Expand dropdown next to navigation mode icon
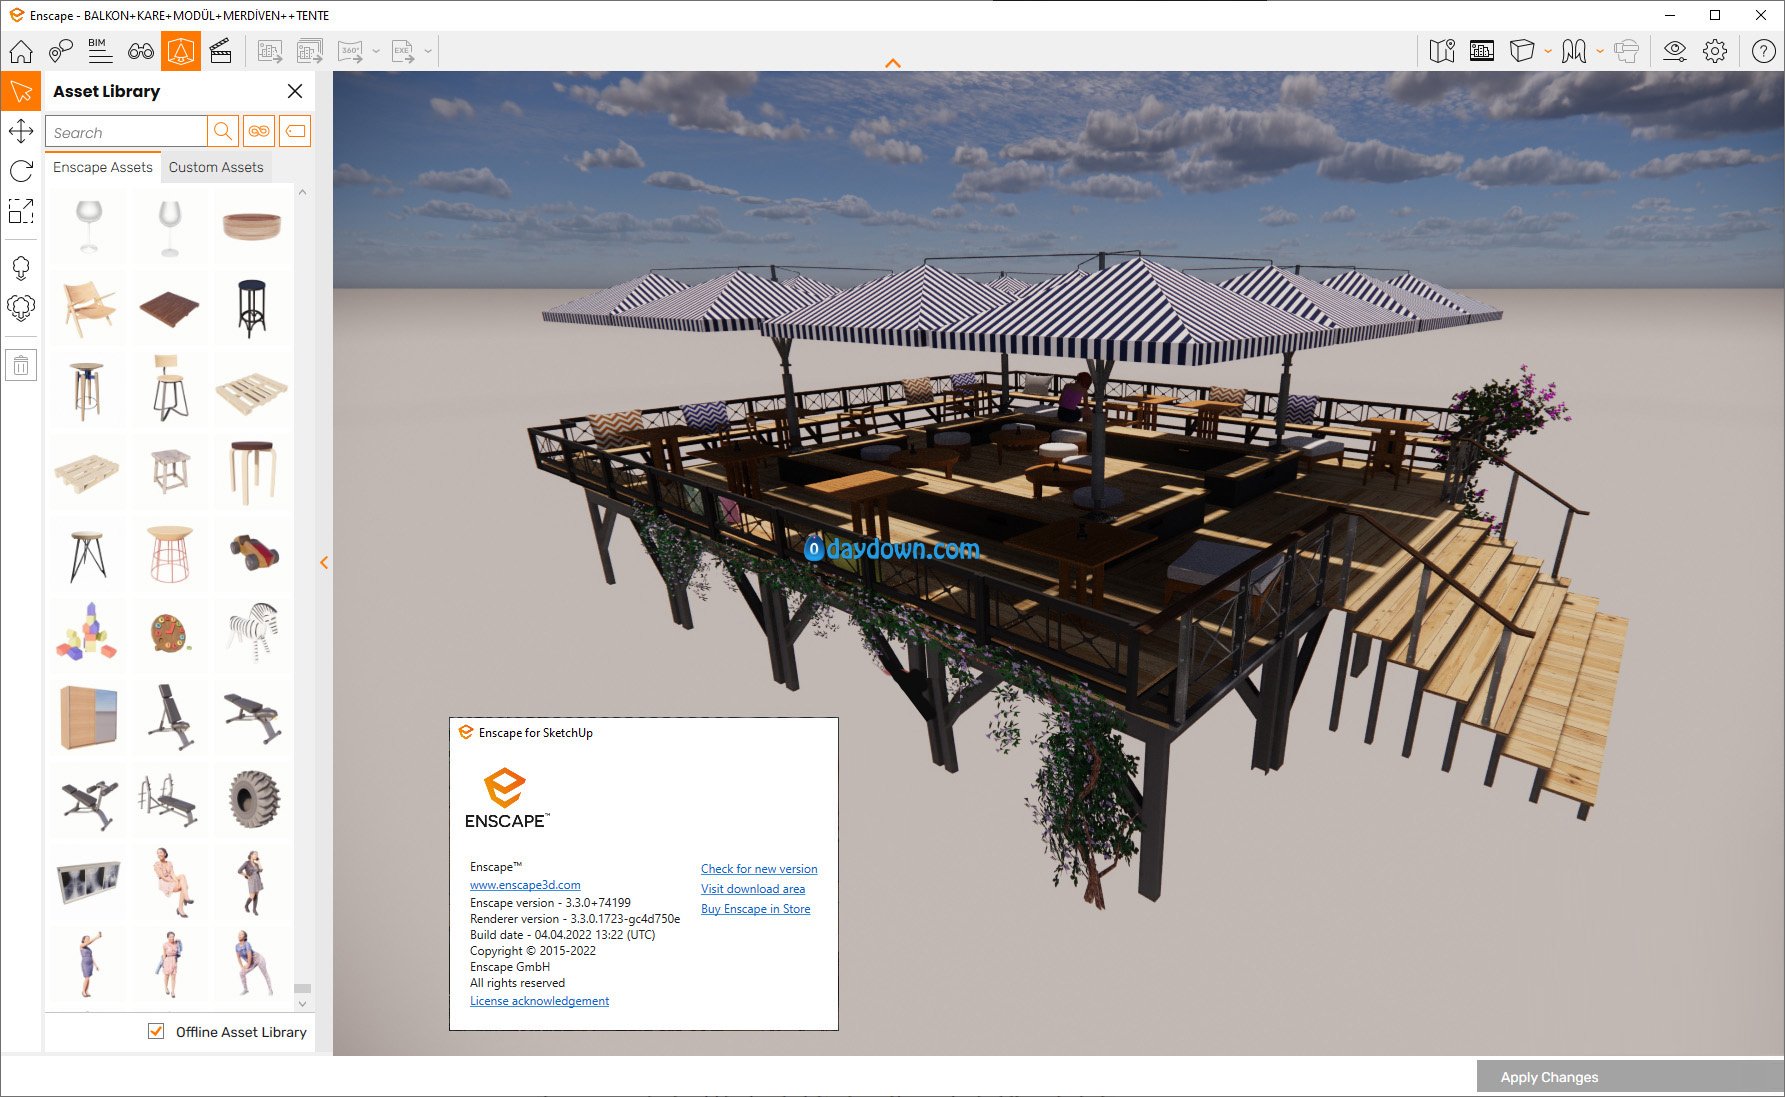 [1600, 51]
